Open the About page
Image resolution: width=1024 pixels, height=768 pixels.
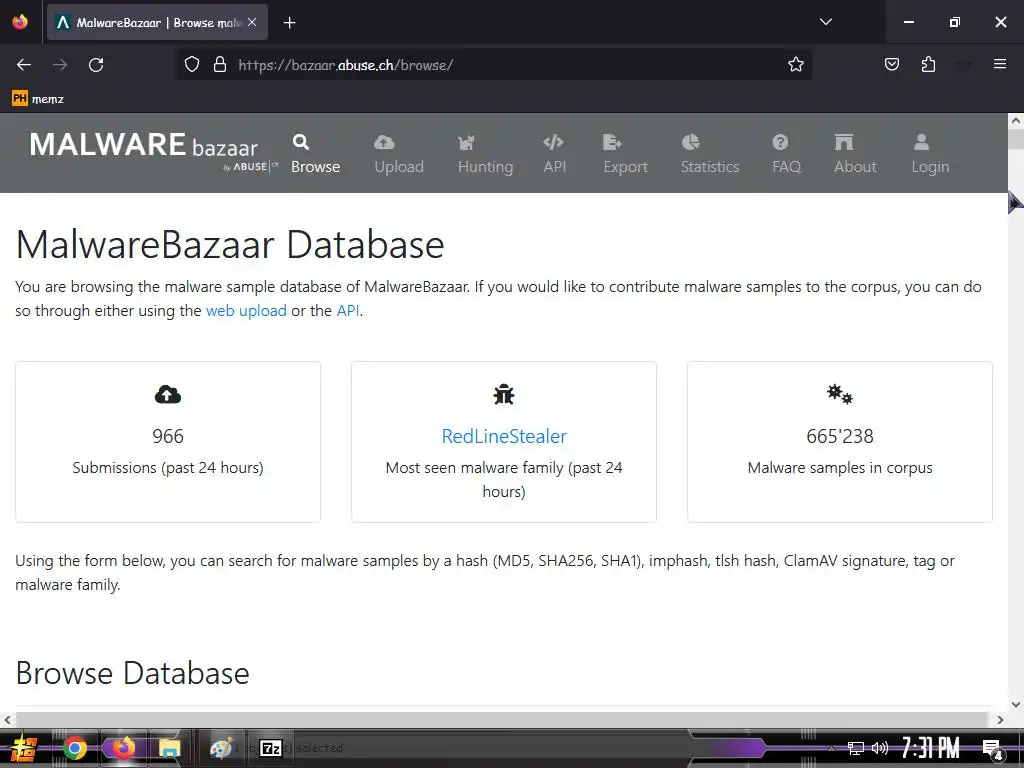click(855, 154)
